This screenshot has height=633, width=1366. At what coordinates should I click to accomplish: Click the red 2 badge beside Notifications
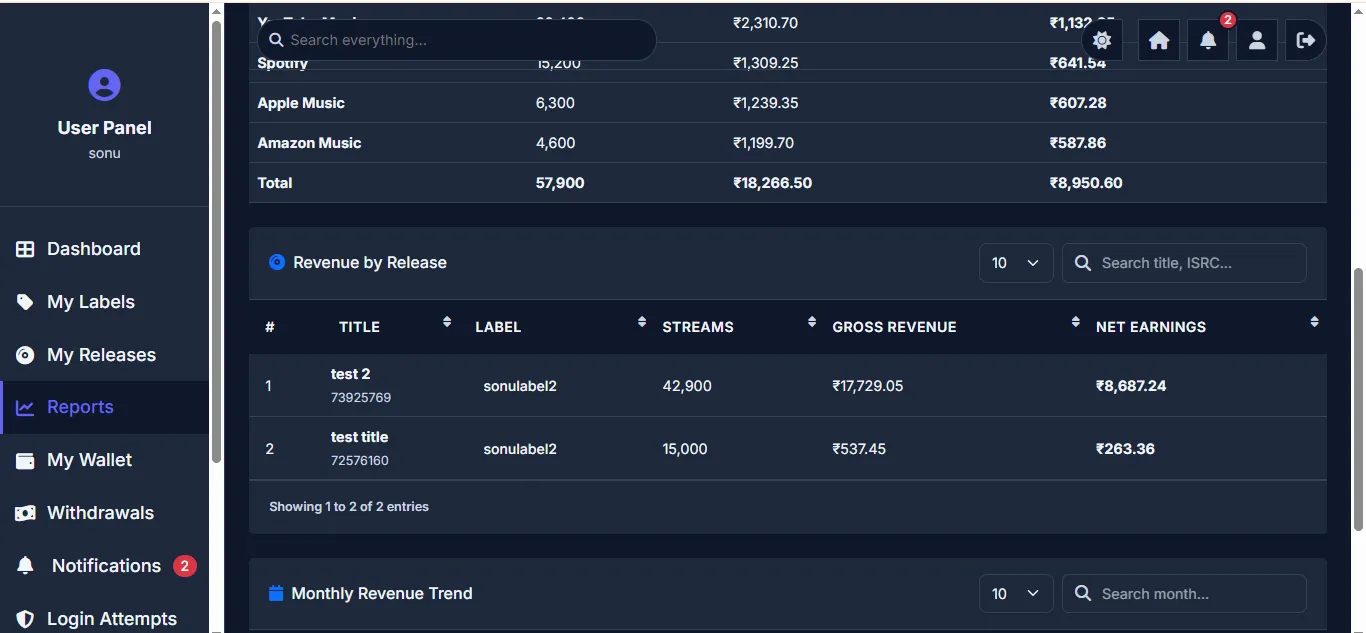(184, 566)
